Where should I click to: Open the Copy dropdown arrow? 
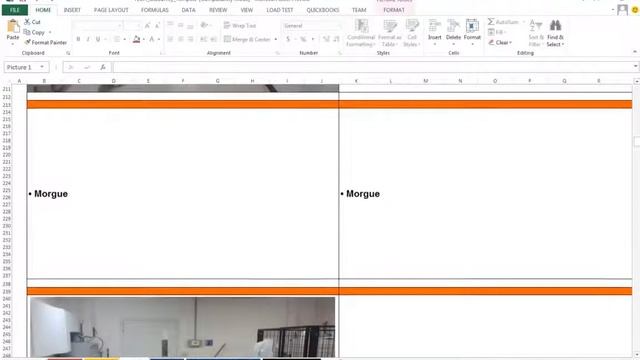[x=50, y=33]
